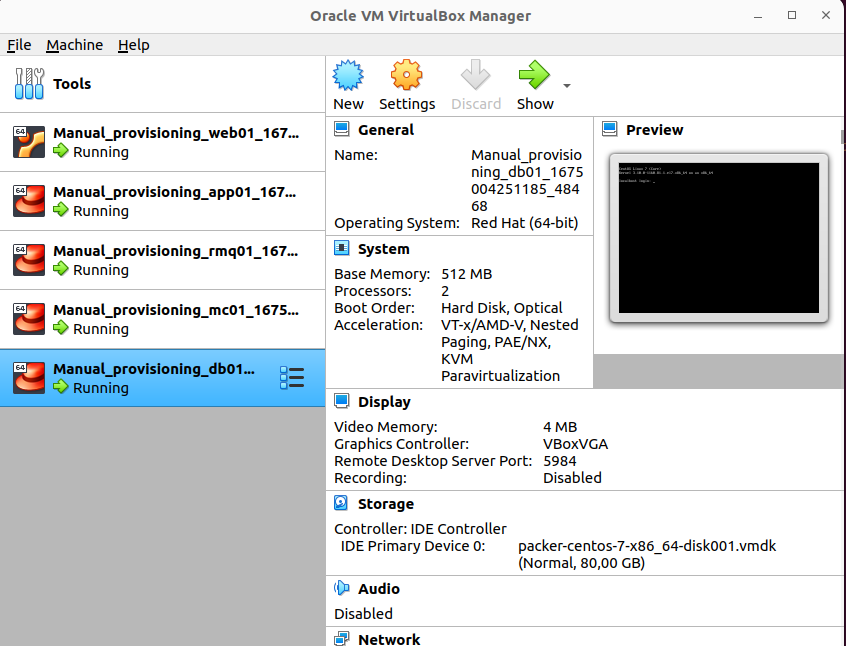The width and height of the screenshot is (846, 646).
Task: Click the web01 VM OS icon
Action: coord(29,142)
